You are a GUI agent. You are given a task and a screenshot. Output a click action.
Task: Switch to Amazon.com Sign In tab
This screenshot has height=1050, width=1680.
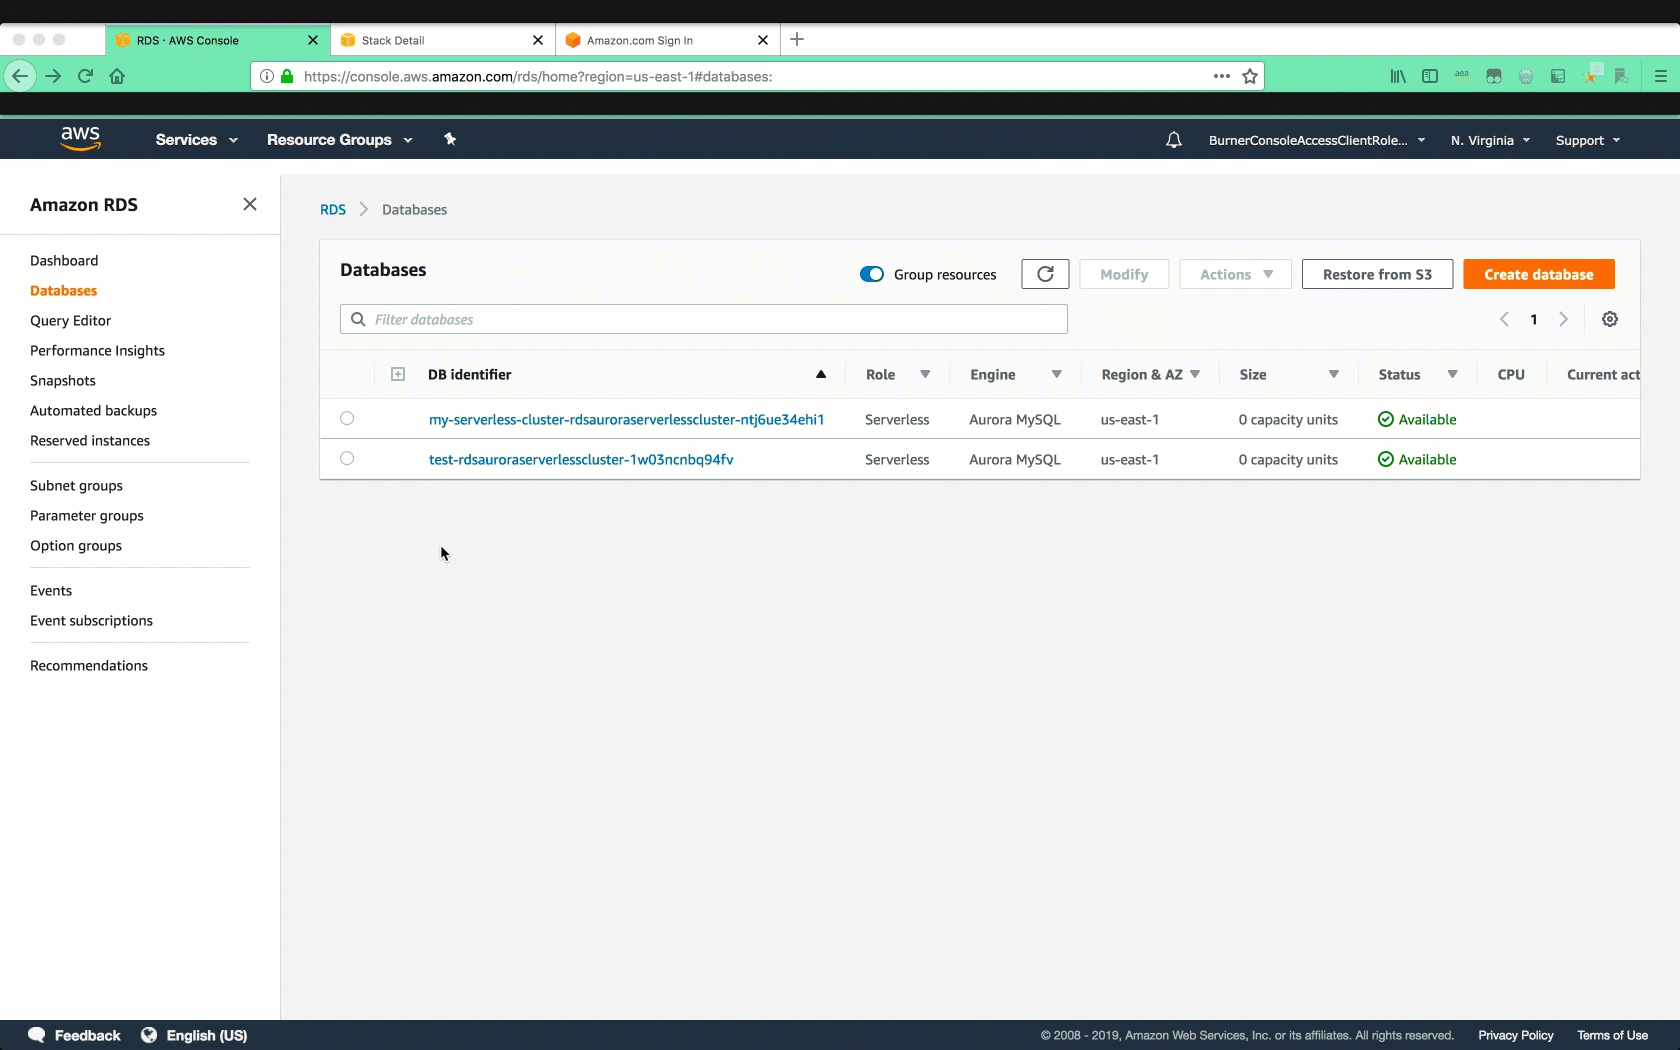pos(667,40)
